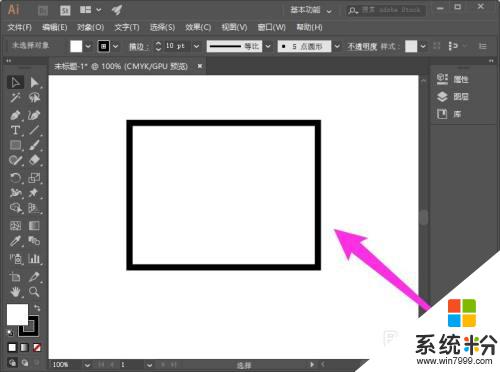Select the Scale tool
Screen dimensions: 500x372
34,178
